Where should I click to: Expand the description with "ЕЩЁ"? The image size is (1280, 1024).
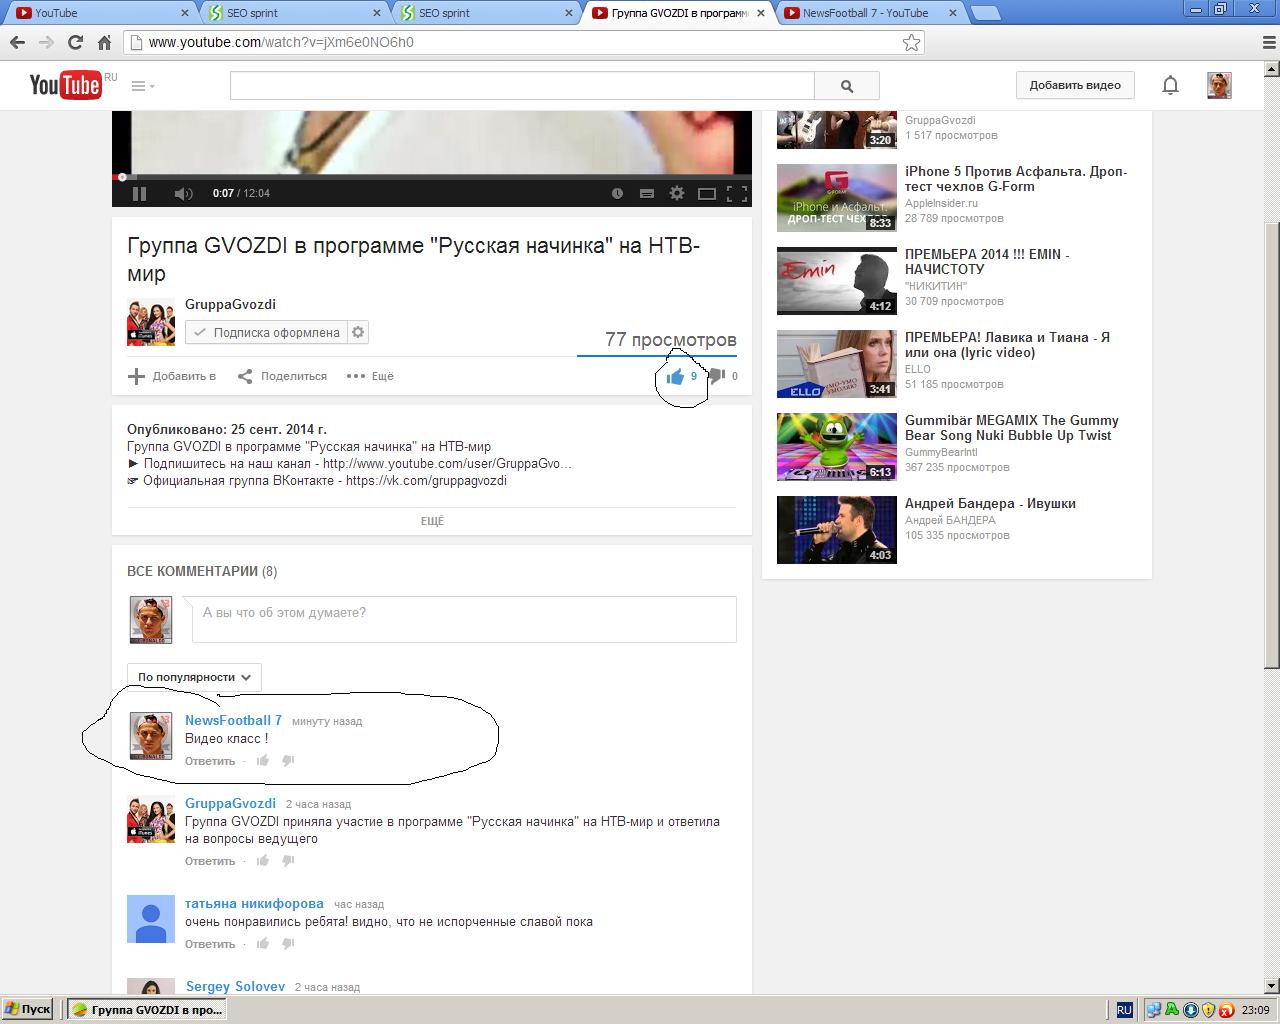point(432,521)
